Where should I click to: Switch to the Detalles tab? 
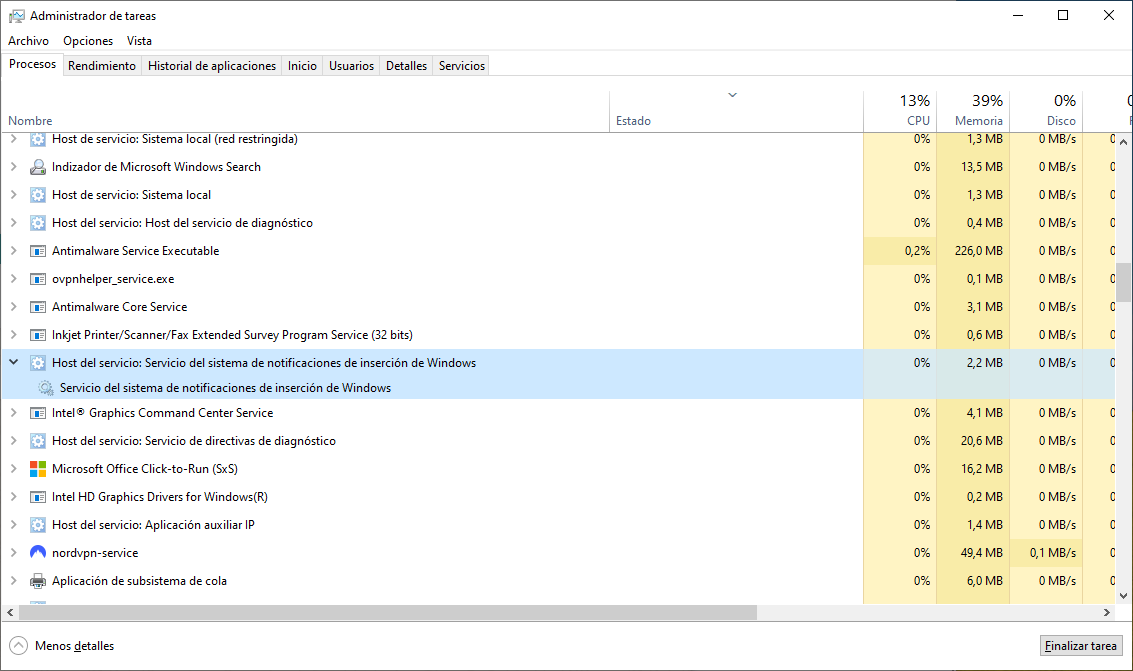[406, 66]
